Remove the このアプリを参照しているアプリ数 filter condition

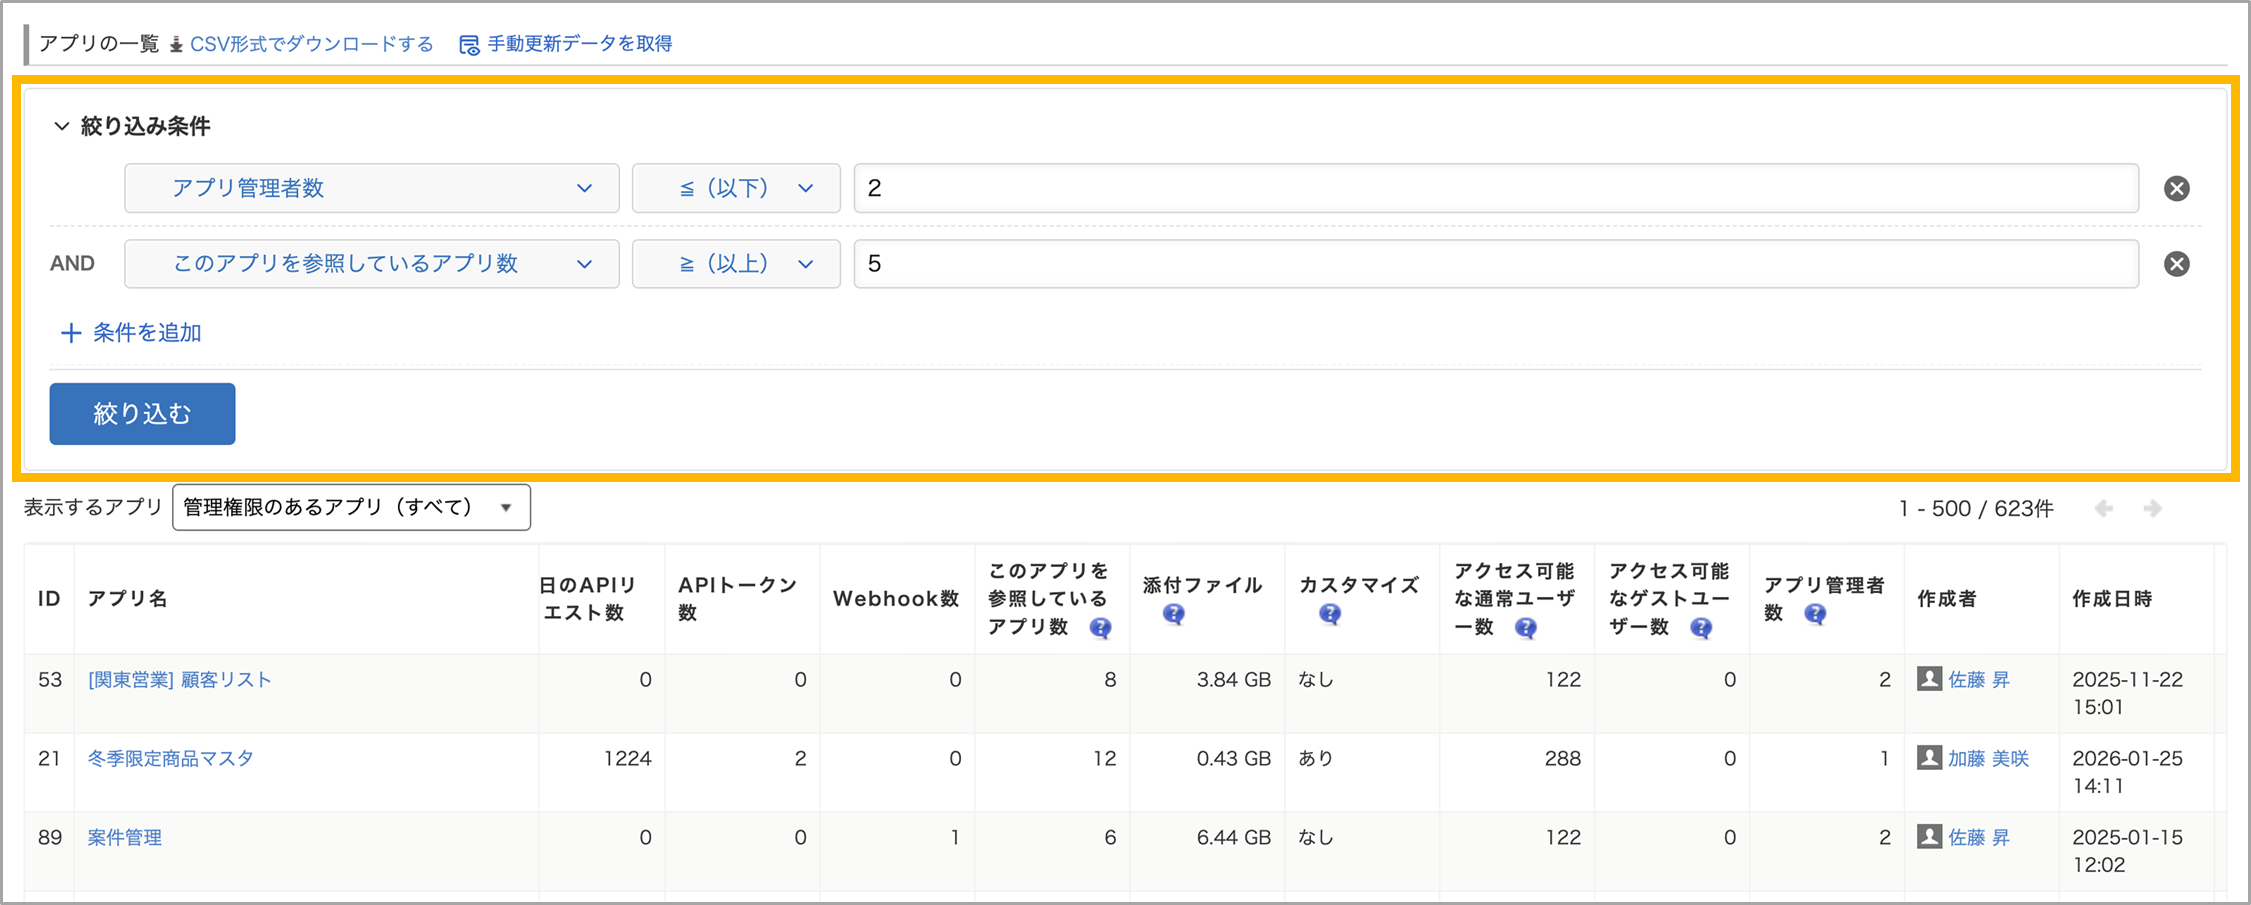[x=2177, y=263]
